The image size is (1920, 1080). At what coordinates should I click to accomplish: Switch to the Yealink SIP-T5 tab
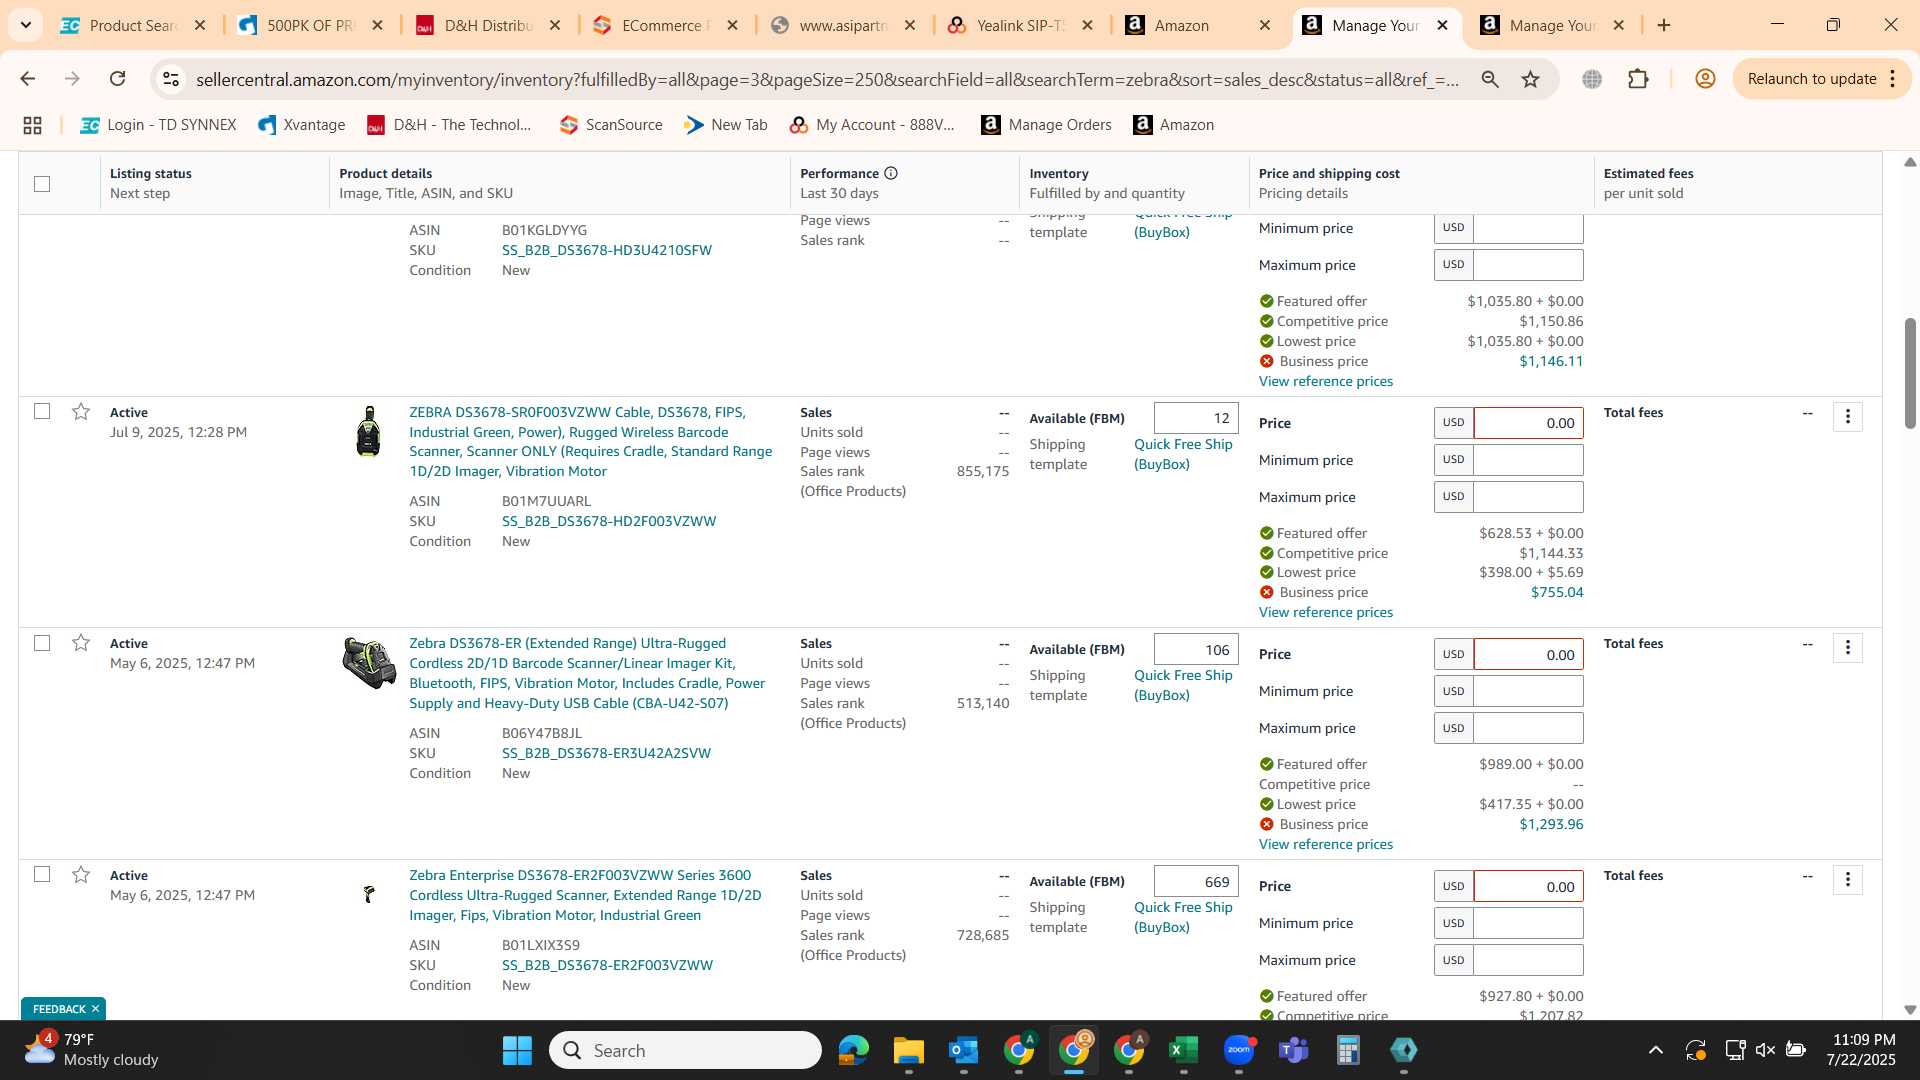tap(1021, 26)
